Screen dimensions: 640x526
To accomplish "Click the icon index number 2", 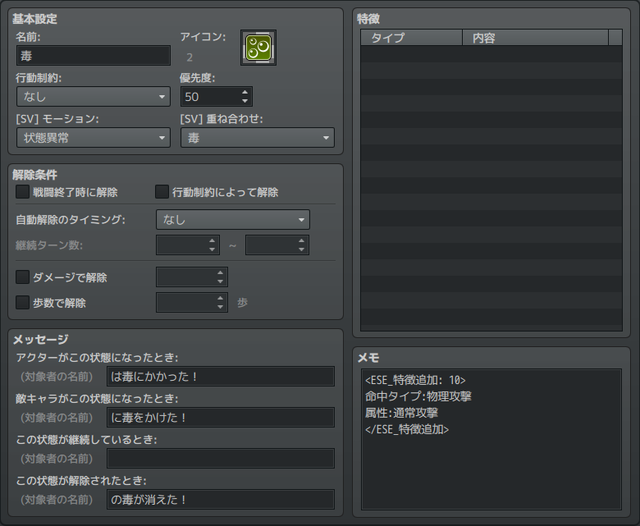I will (189, 57).
